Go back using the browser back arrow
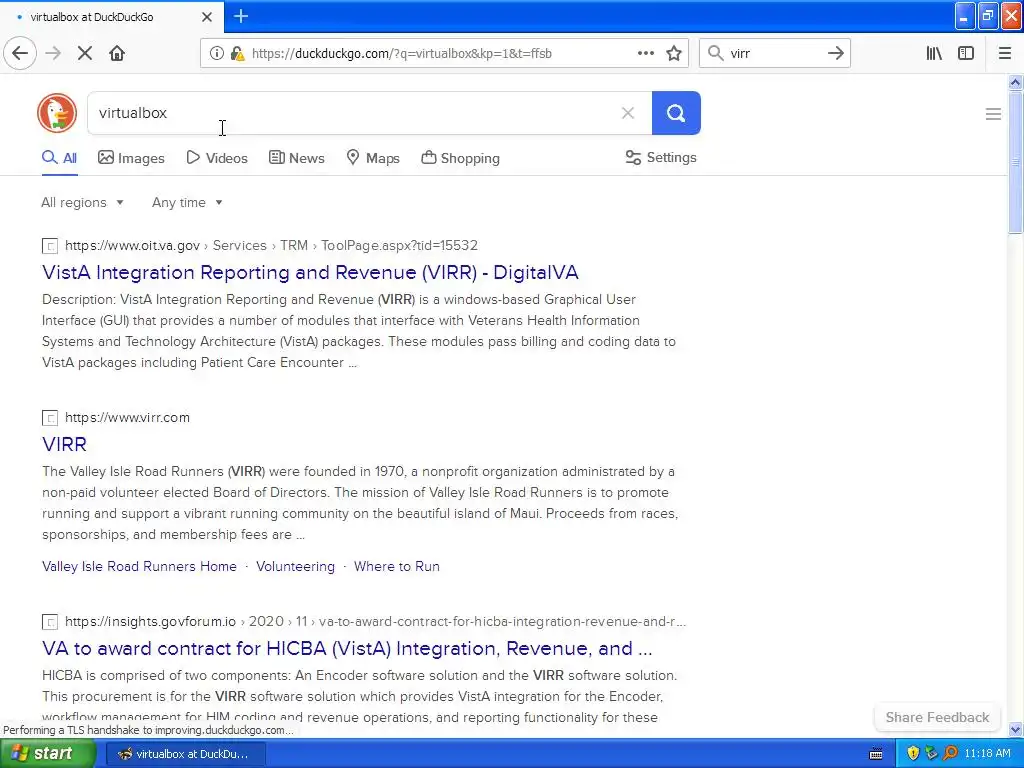The width and height of the screenshot is (1024, 768). (20, 54)
